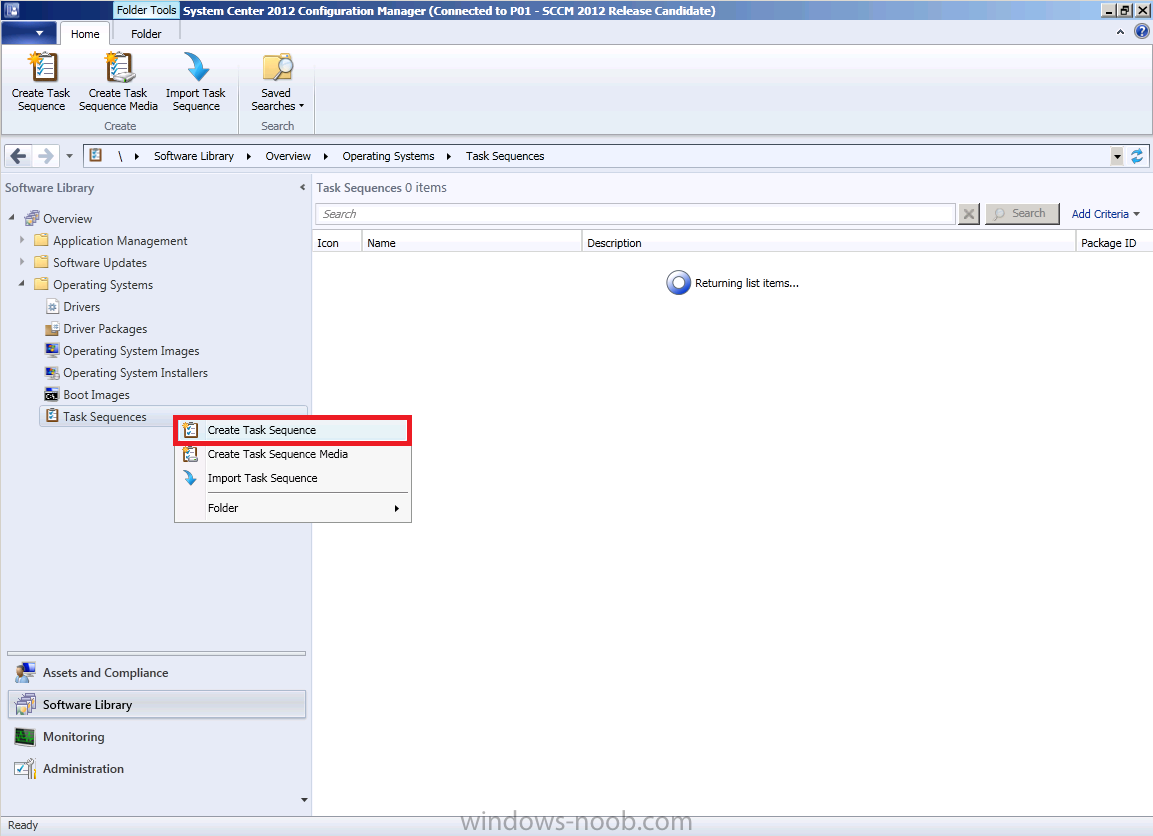Choose Create Task Sequence from context menu
Viewport: 1153px width, 836px height.
point(293,430)
